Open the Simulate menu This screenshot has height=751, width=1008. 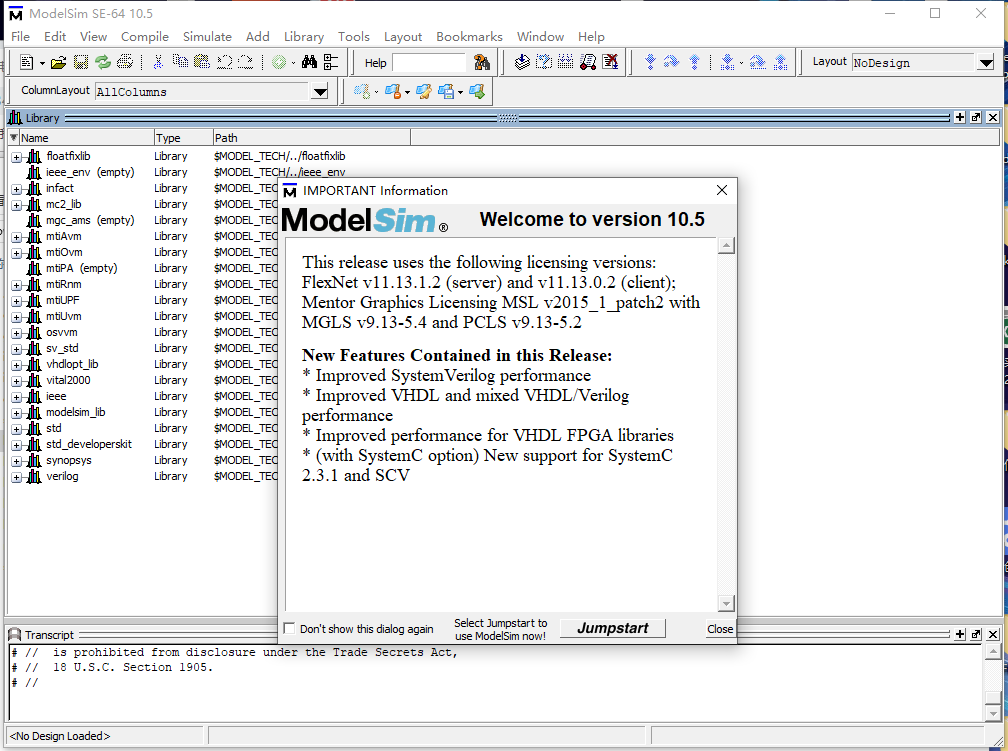coord(207,36)
